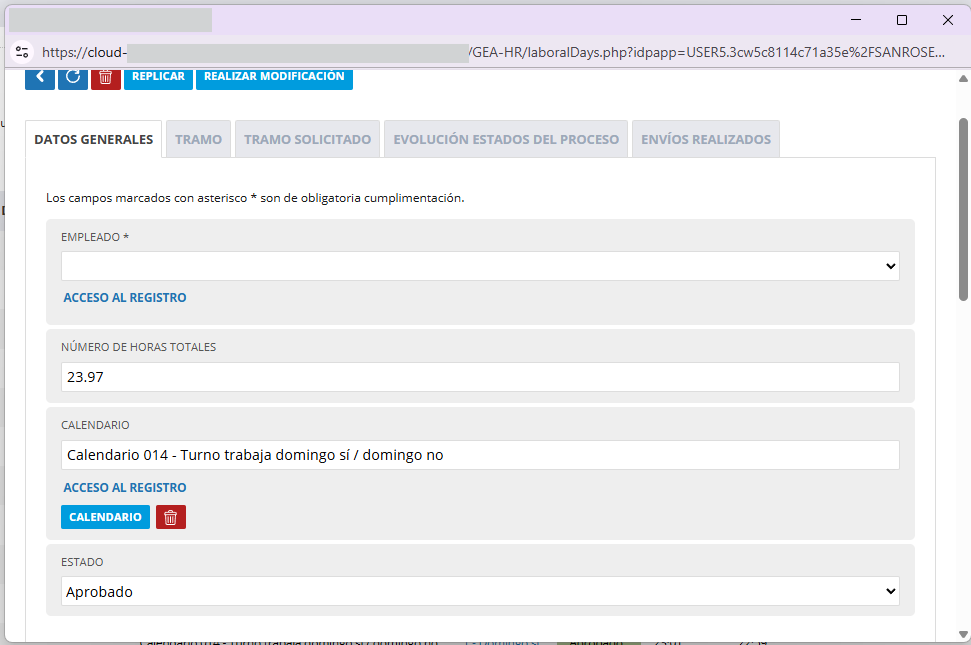Open the blue CALENDARIO button
This screenshot has width=971, height=645.
pos(105,517)
